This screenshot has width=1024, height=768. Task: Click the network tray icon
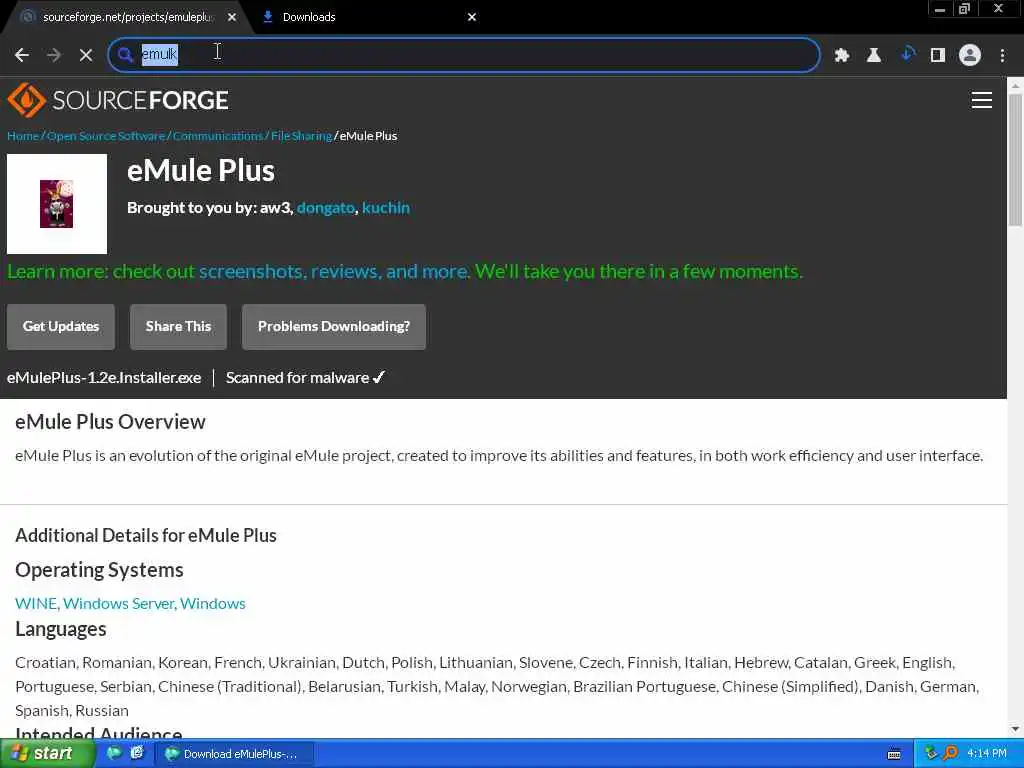tap(931, 754)
